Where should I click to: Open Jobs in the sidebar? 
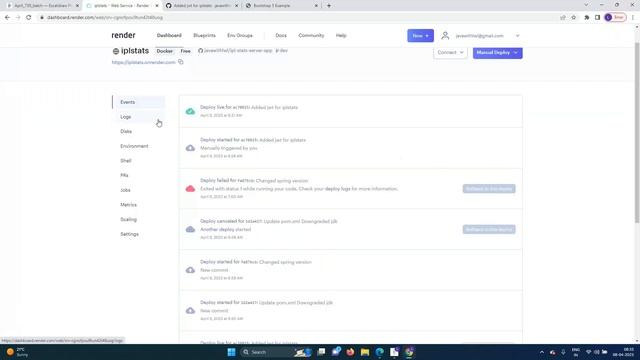(x=125, y=190)
